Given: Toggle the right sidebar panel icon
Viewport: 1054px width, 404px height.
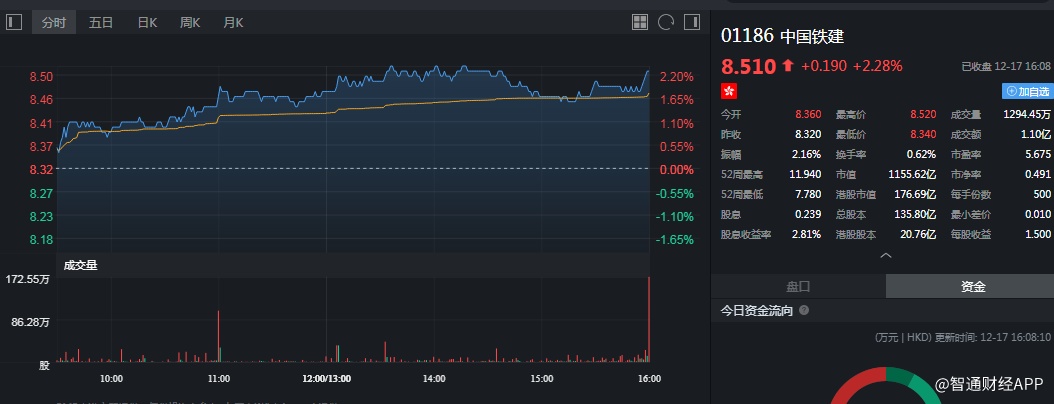Looking at the screenshot, I should coord(692,21).
